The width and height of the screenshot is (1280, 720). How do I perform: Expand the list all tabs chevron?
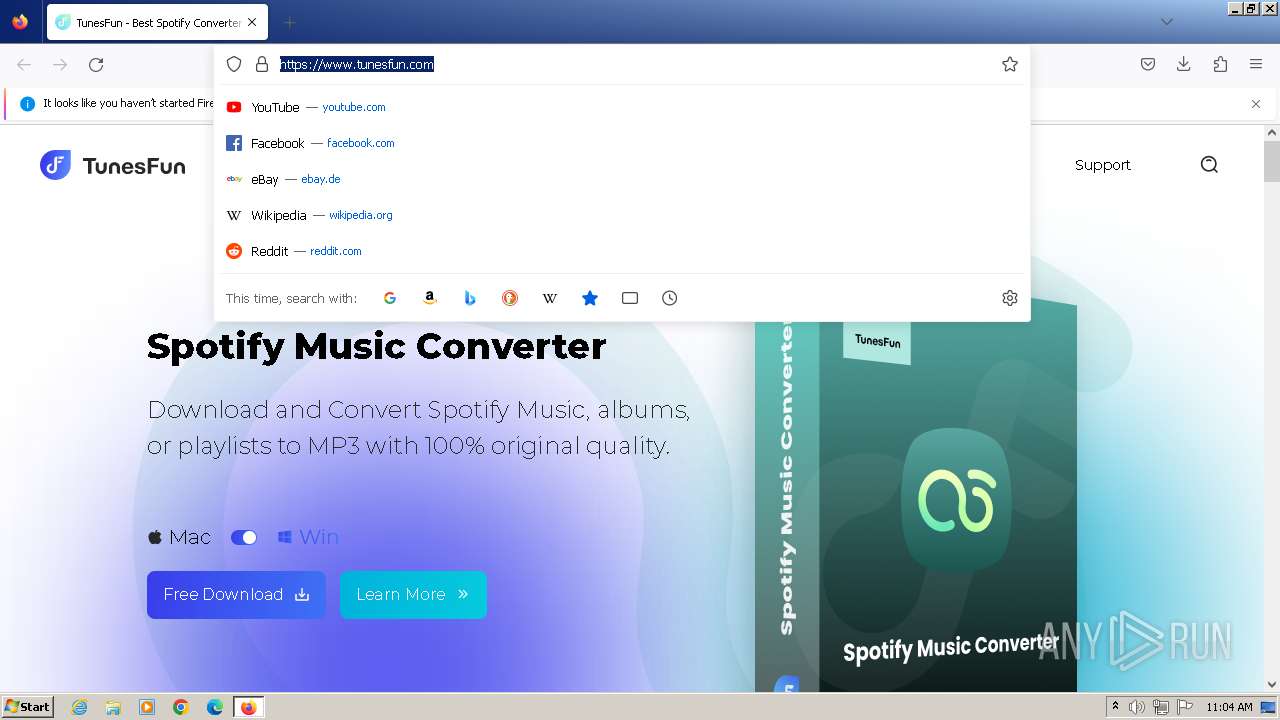tap(1167, 22)
